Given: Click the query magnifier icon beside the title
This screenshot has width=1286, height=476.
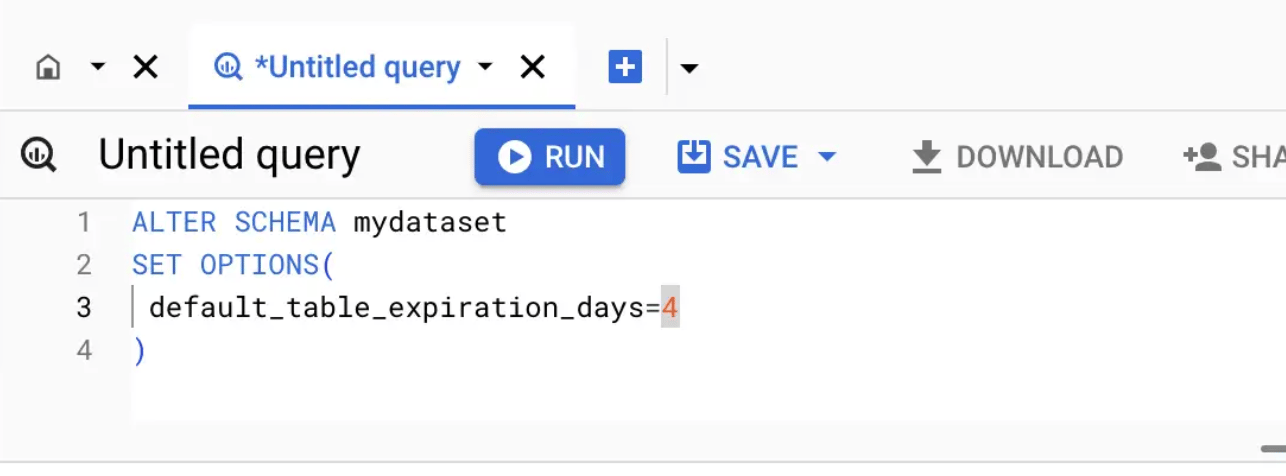Looking at the screenshot, I should coord(39,156).
